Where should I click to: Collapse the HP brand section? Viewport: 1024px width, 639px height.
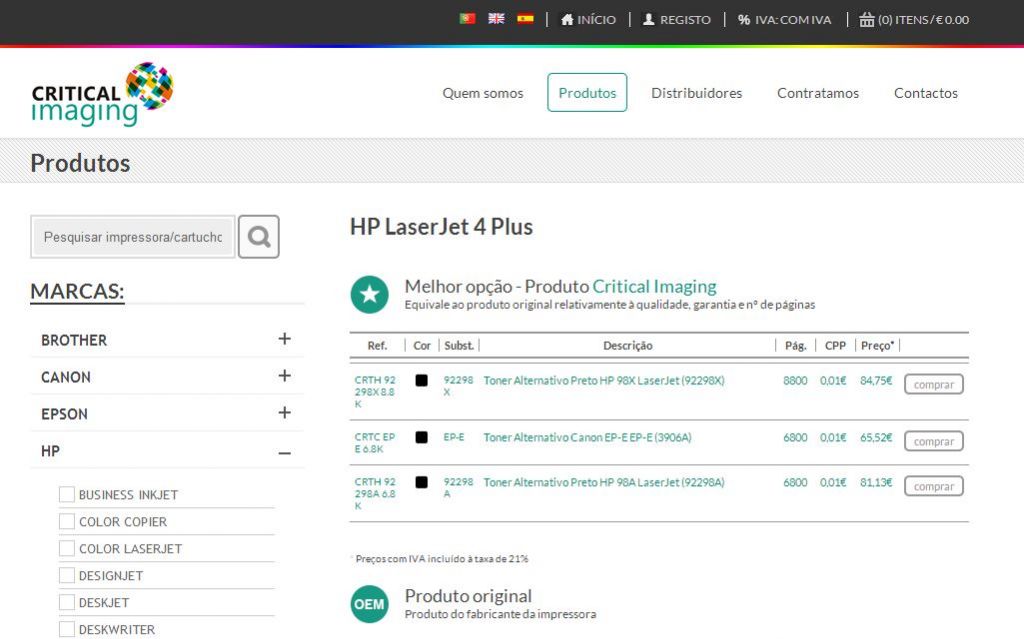[x=284, y=453]
